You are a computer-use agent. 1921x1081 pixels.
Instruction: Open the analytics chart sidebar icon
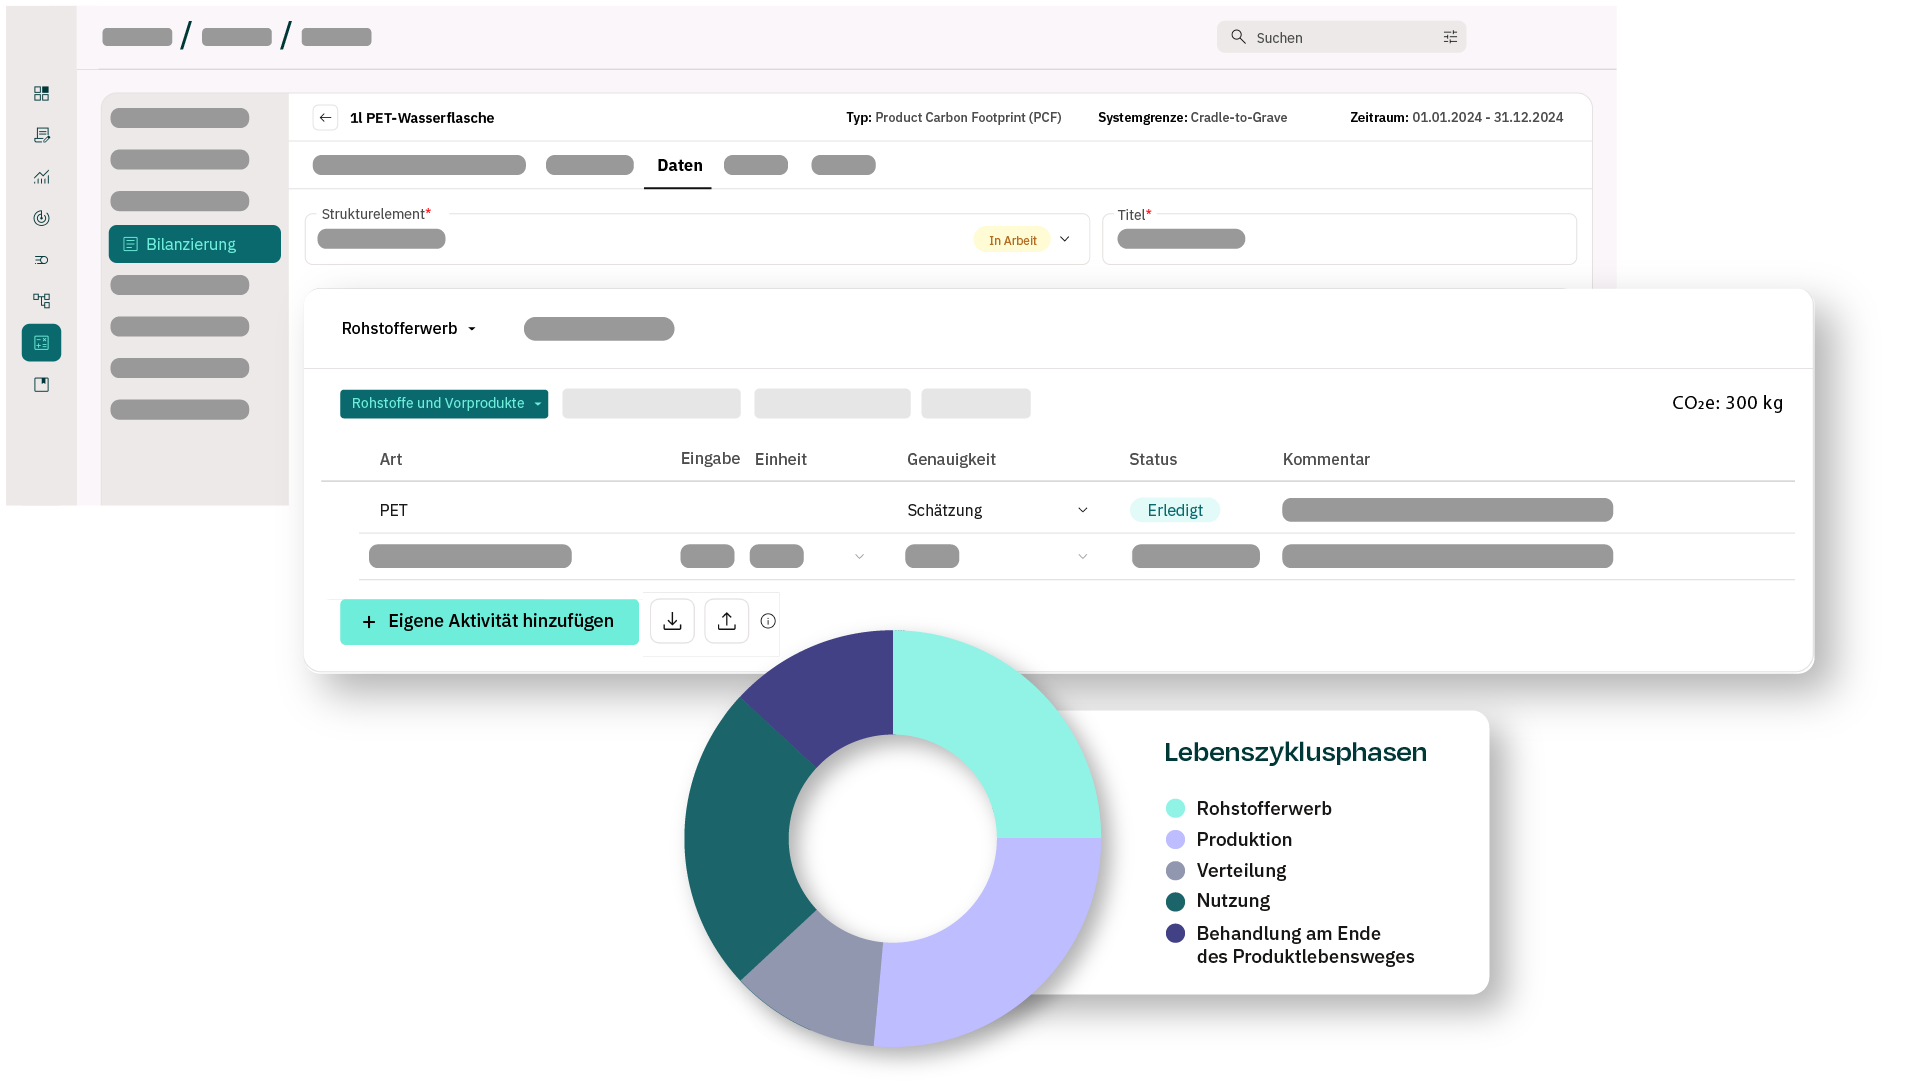click(x=41, y=177)
